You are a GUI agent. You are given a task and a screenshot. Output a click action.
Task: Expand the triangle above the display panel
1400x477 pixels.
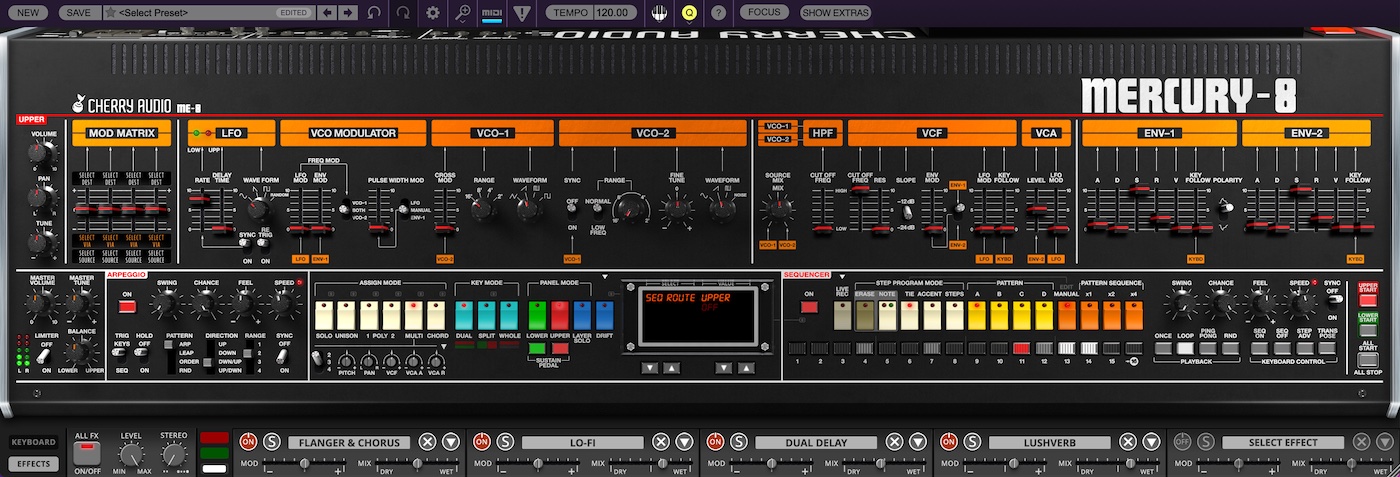[x=605, y=275]
